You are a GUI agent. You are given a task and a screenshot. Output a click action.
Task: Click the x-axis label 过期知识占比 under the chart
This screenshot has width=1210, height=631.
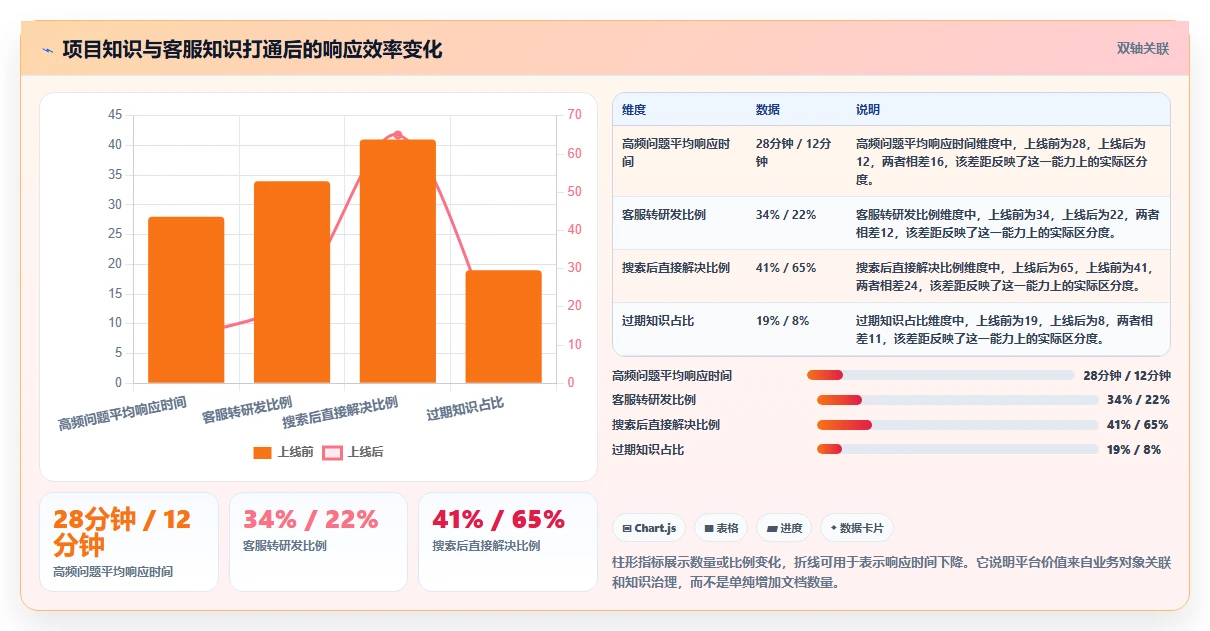[465, 409]
